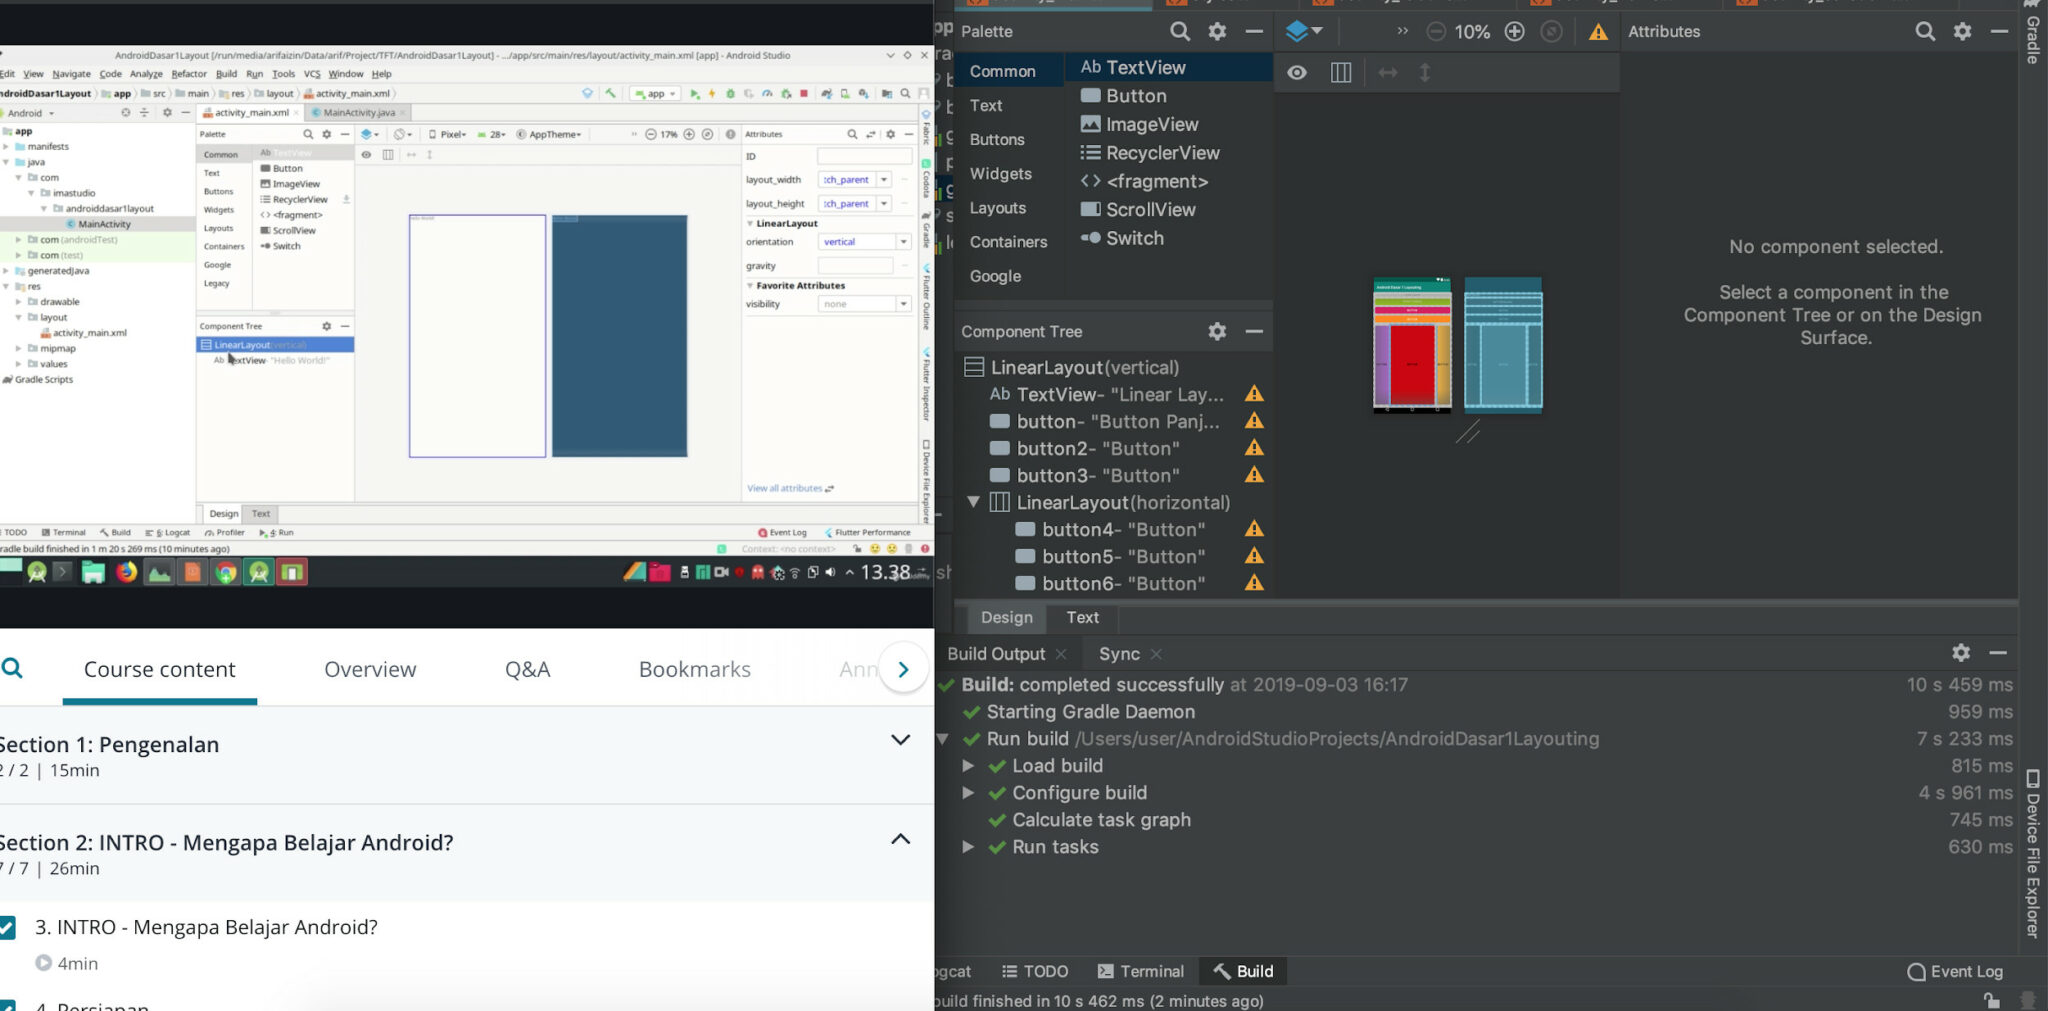
Task: Decrease zoom using the minus control
Action: 1436,31
